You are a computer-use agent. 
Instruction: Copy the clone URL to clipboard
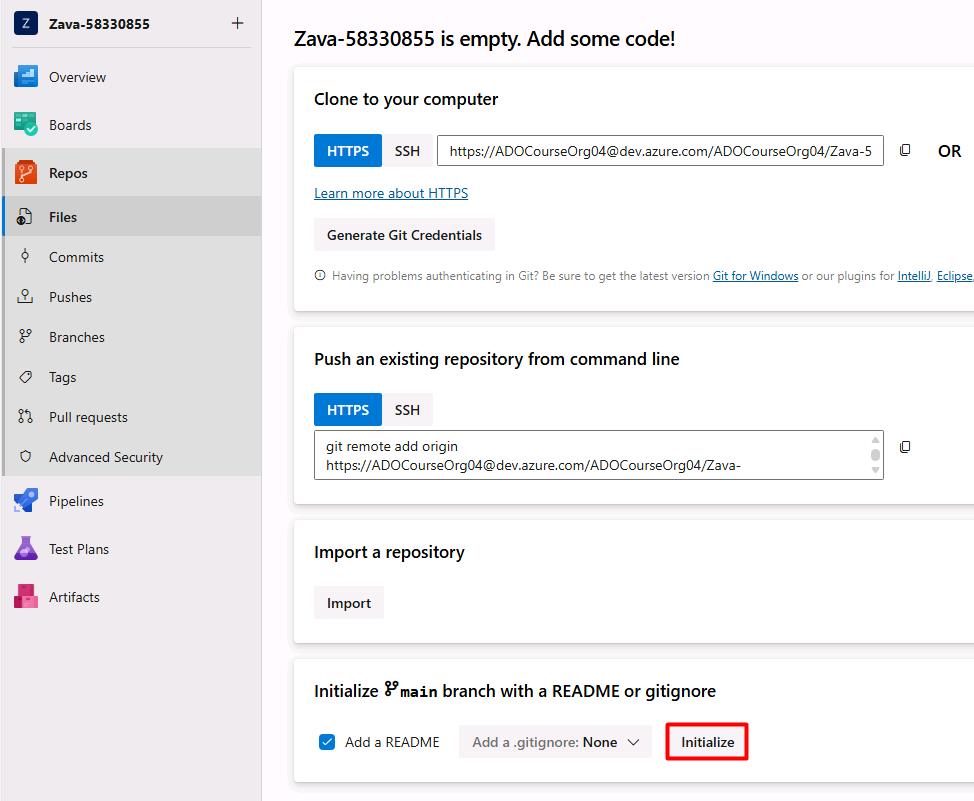905,150
